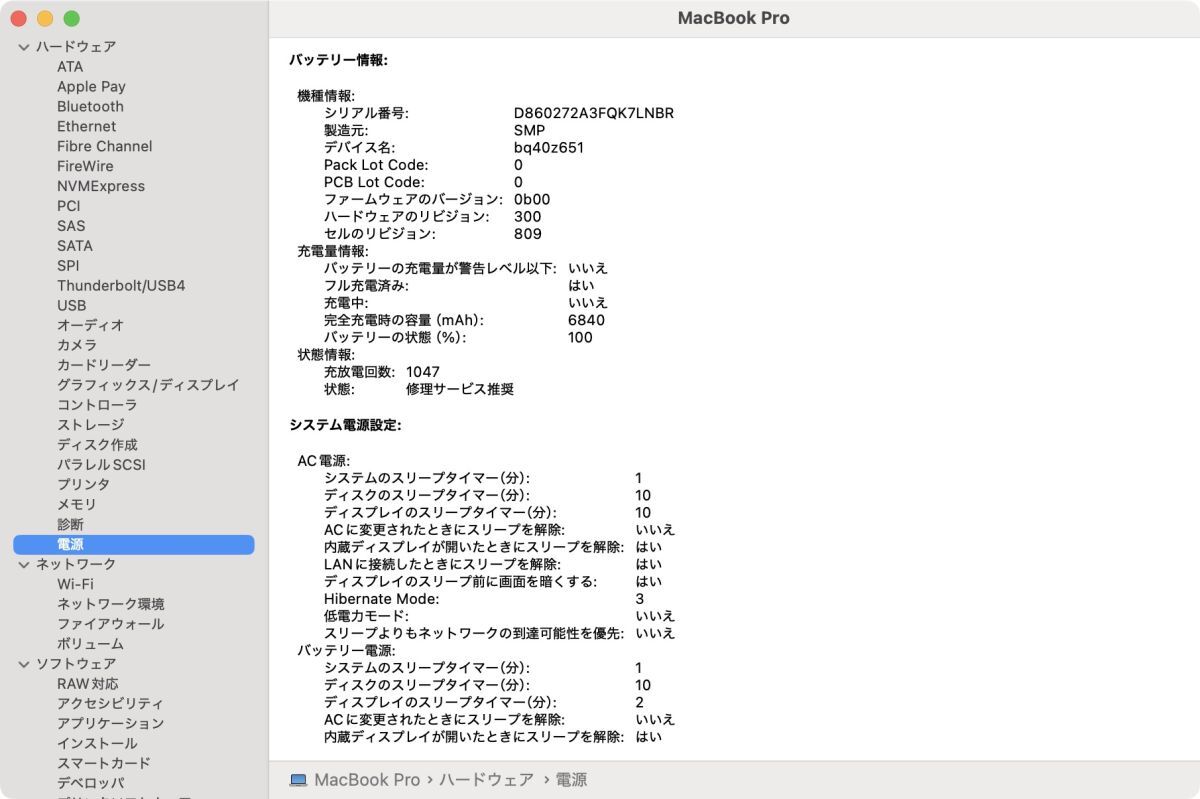1200x799 pixels.
Task: Click the hardware revision value 300
Action: coord(527,217)
